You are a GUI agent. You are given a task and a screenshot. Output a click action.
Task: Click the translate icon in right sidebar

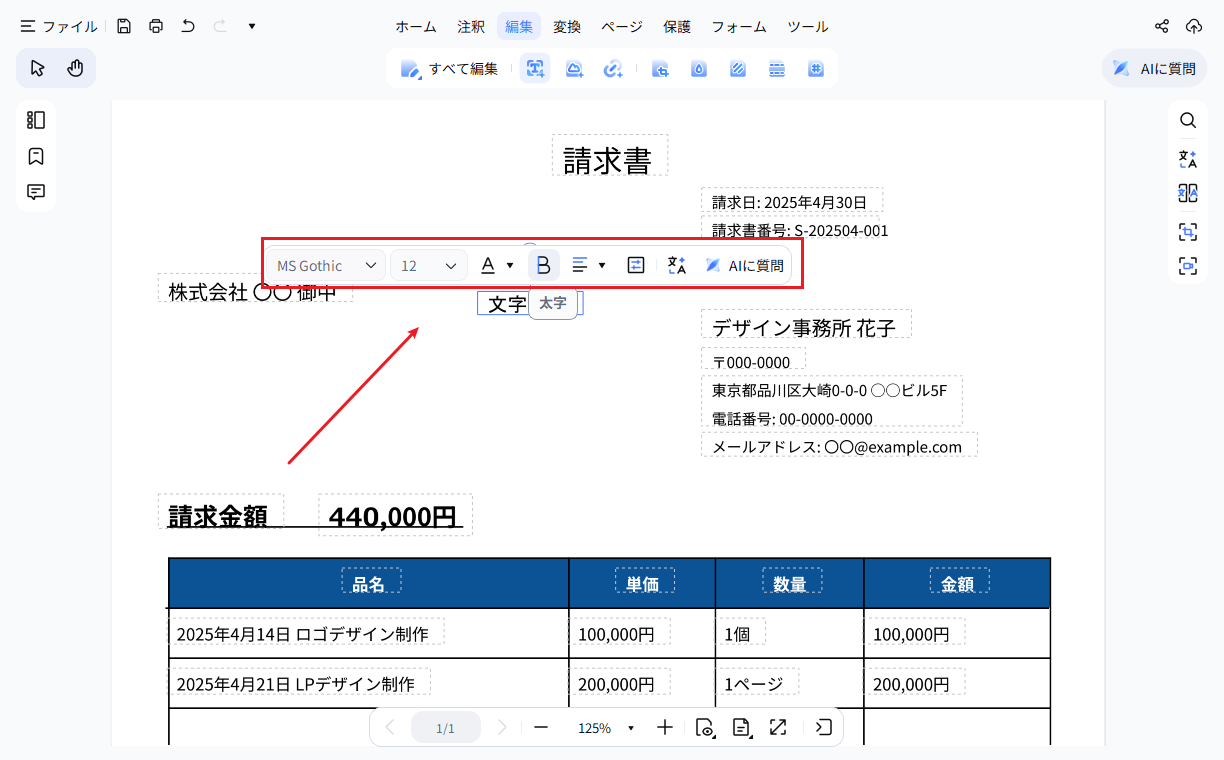(x=1188, y=158)
